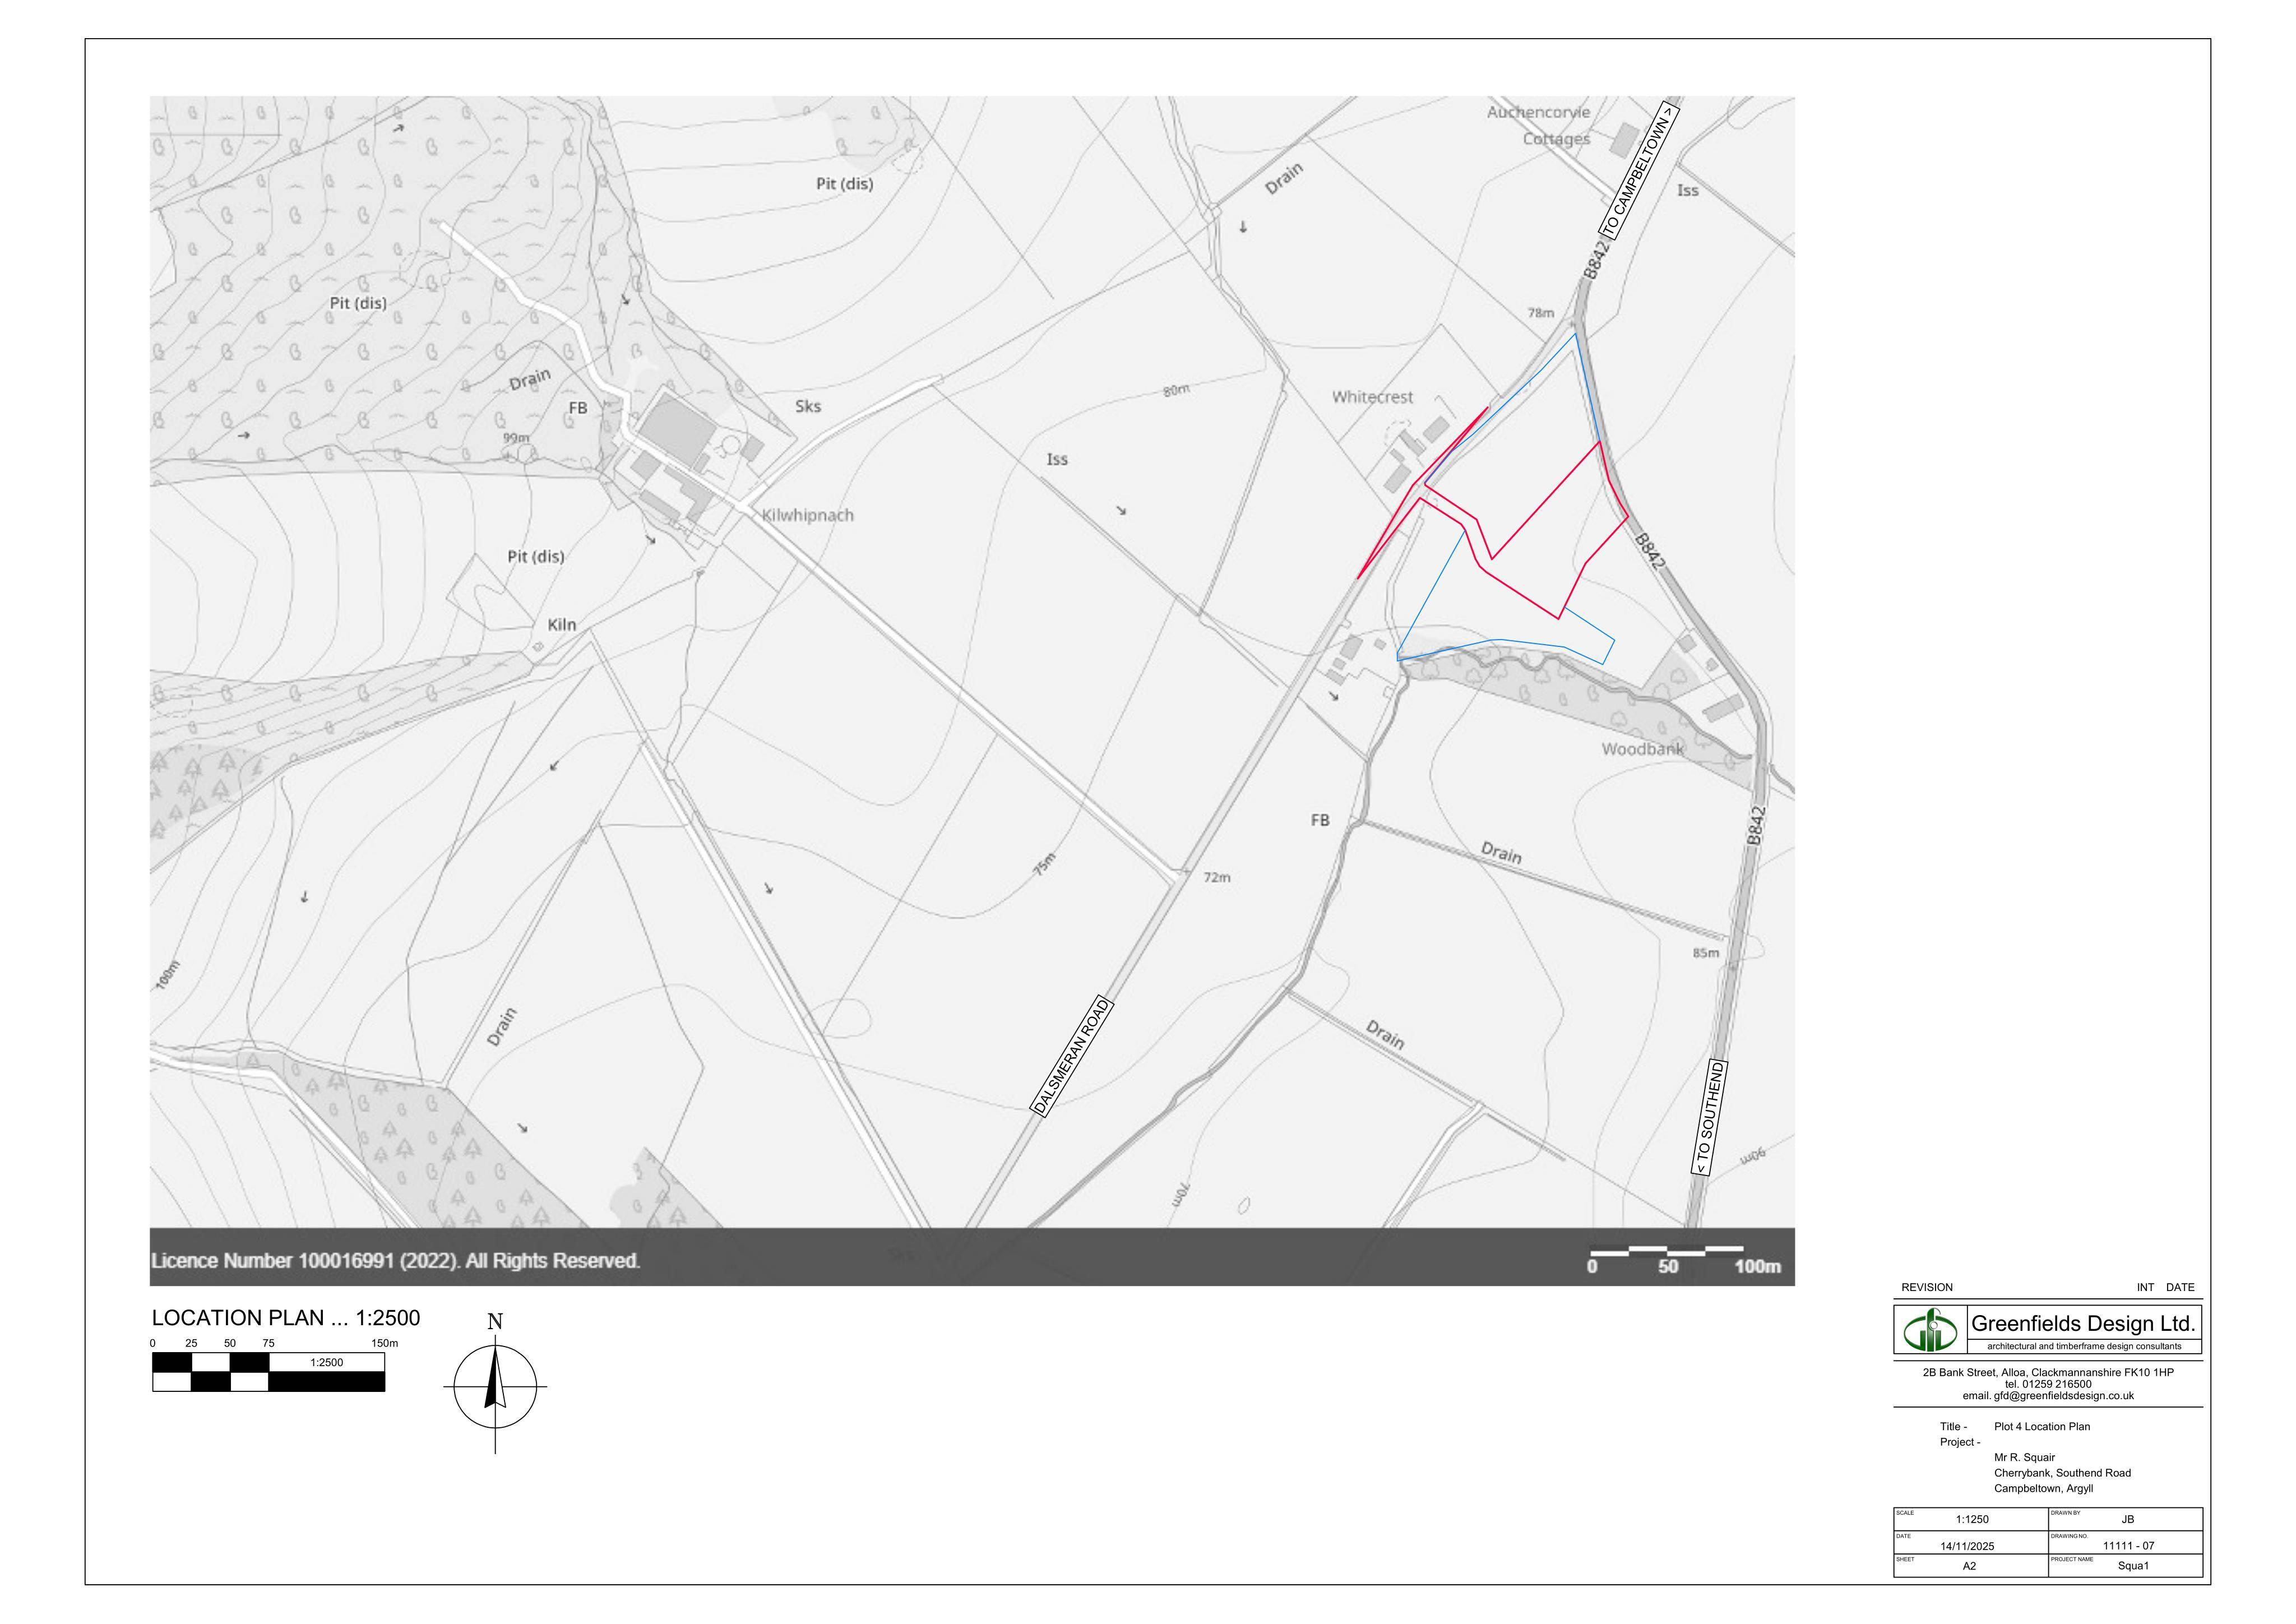Click the tel. 01259 216500 phone number

pos(2047,1384)
